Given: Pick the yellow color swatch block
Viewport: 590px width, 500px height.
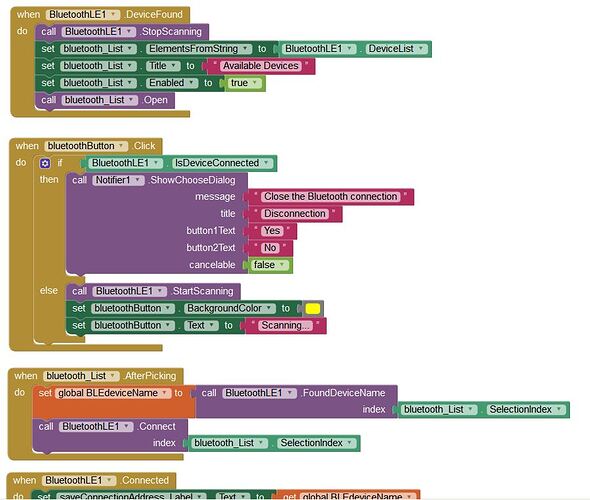Looking at the screenshot, I should 313,309.
